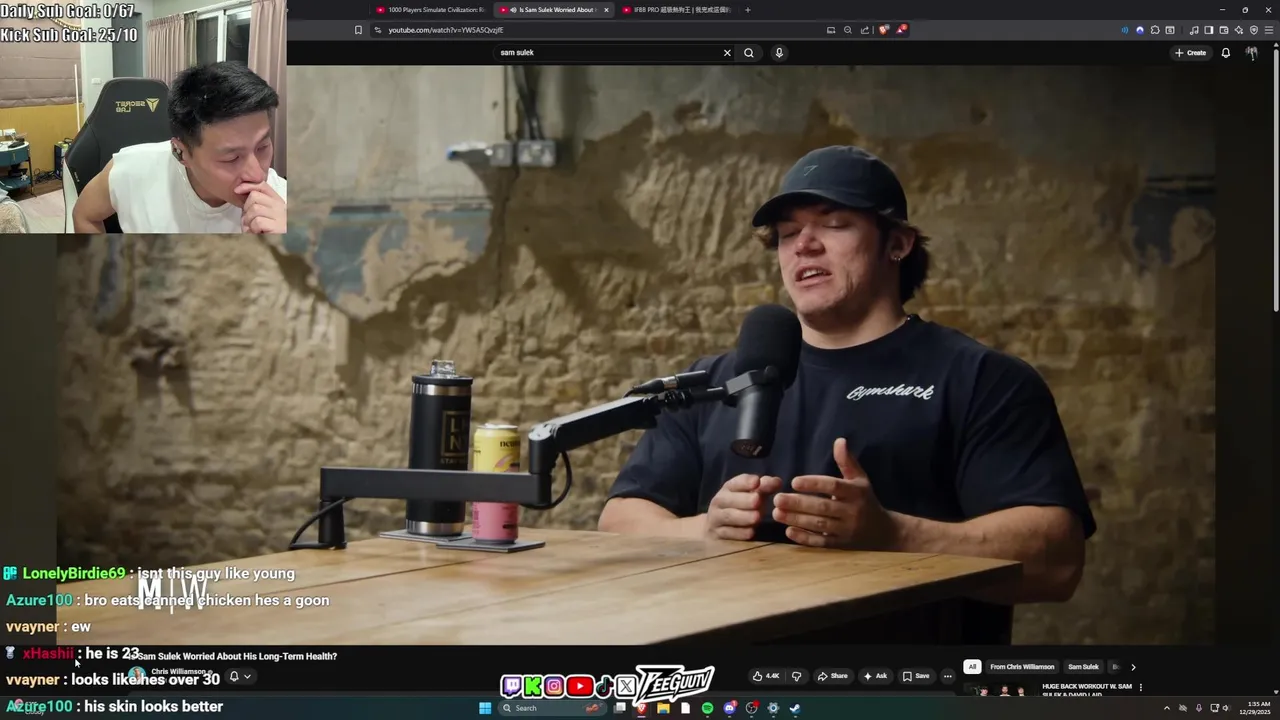
Task: Share this page from address bar
Action: [863, 30]
